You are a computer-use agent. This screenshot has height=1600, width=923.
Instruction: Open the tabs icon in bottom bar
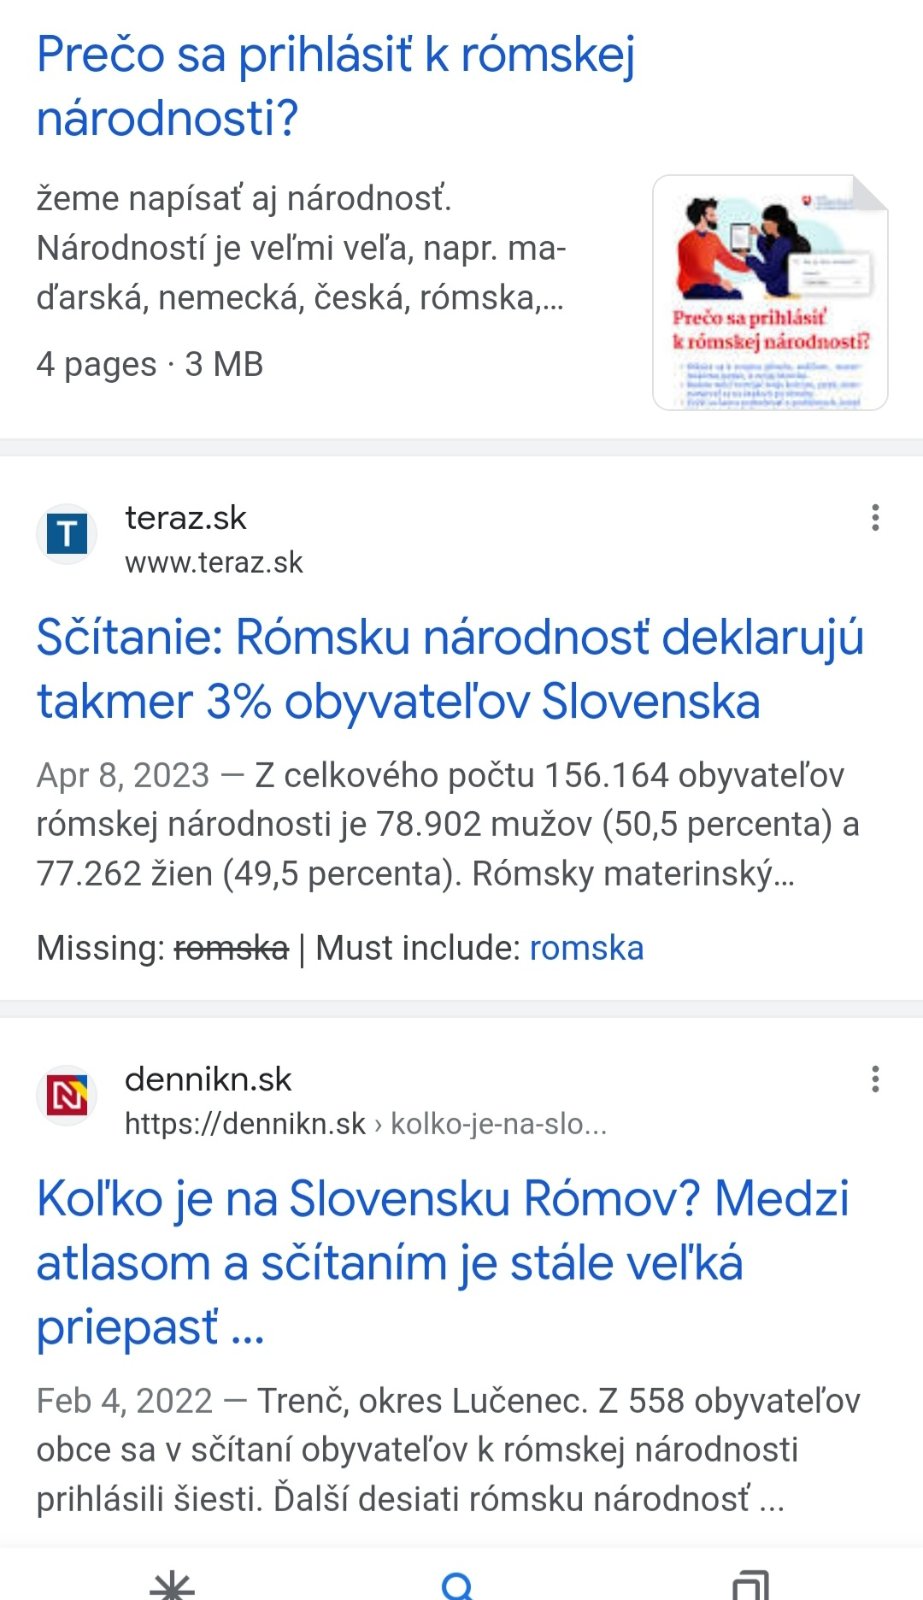click(749, 1585)
